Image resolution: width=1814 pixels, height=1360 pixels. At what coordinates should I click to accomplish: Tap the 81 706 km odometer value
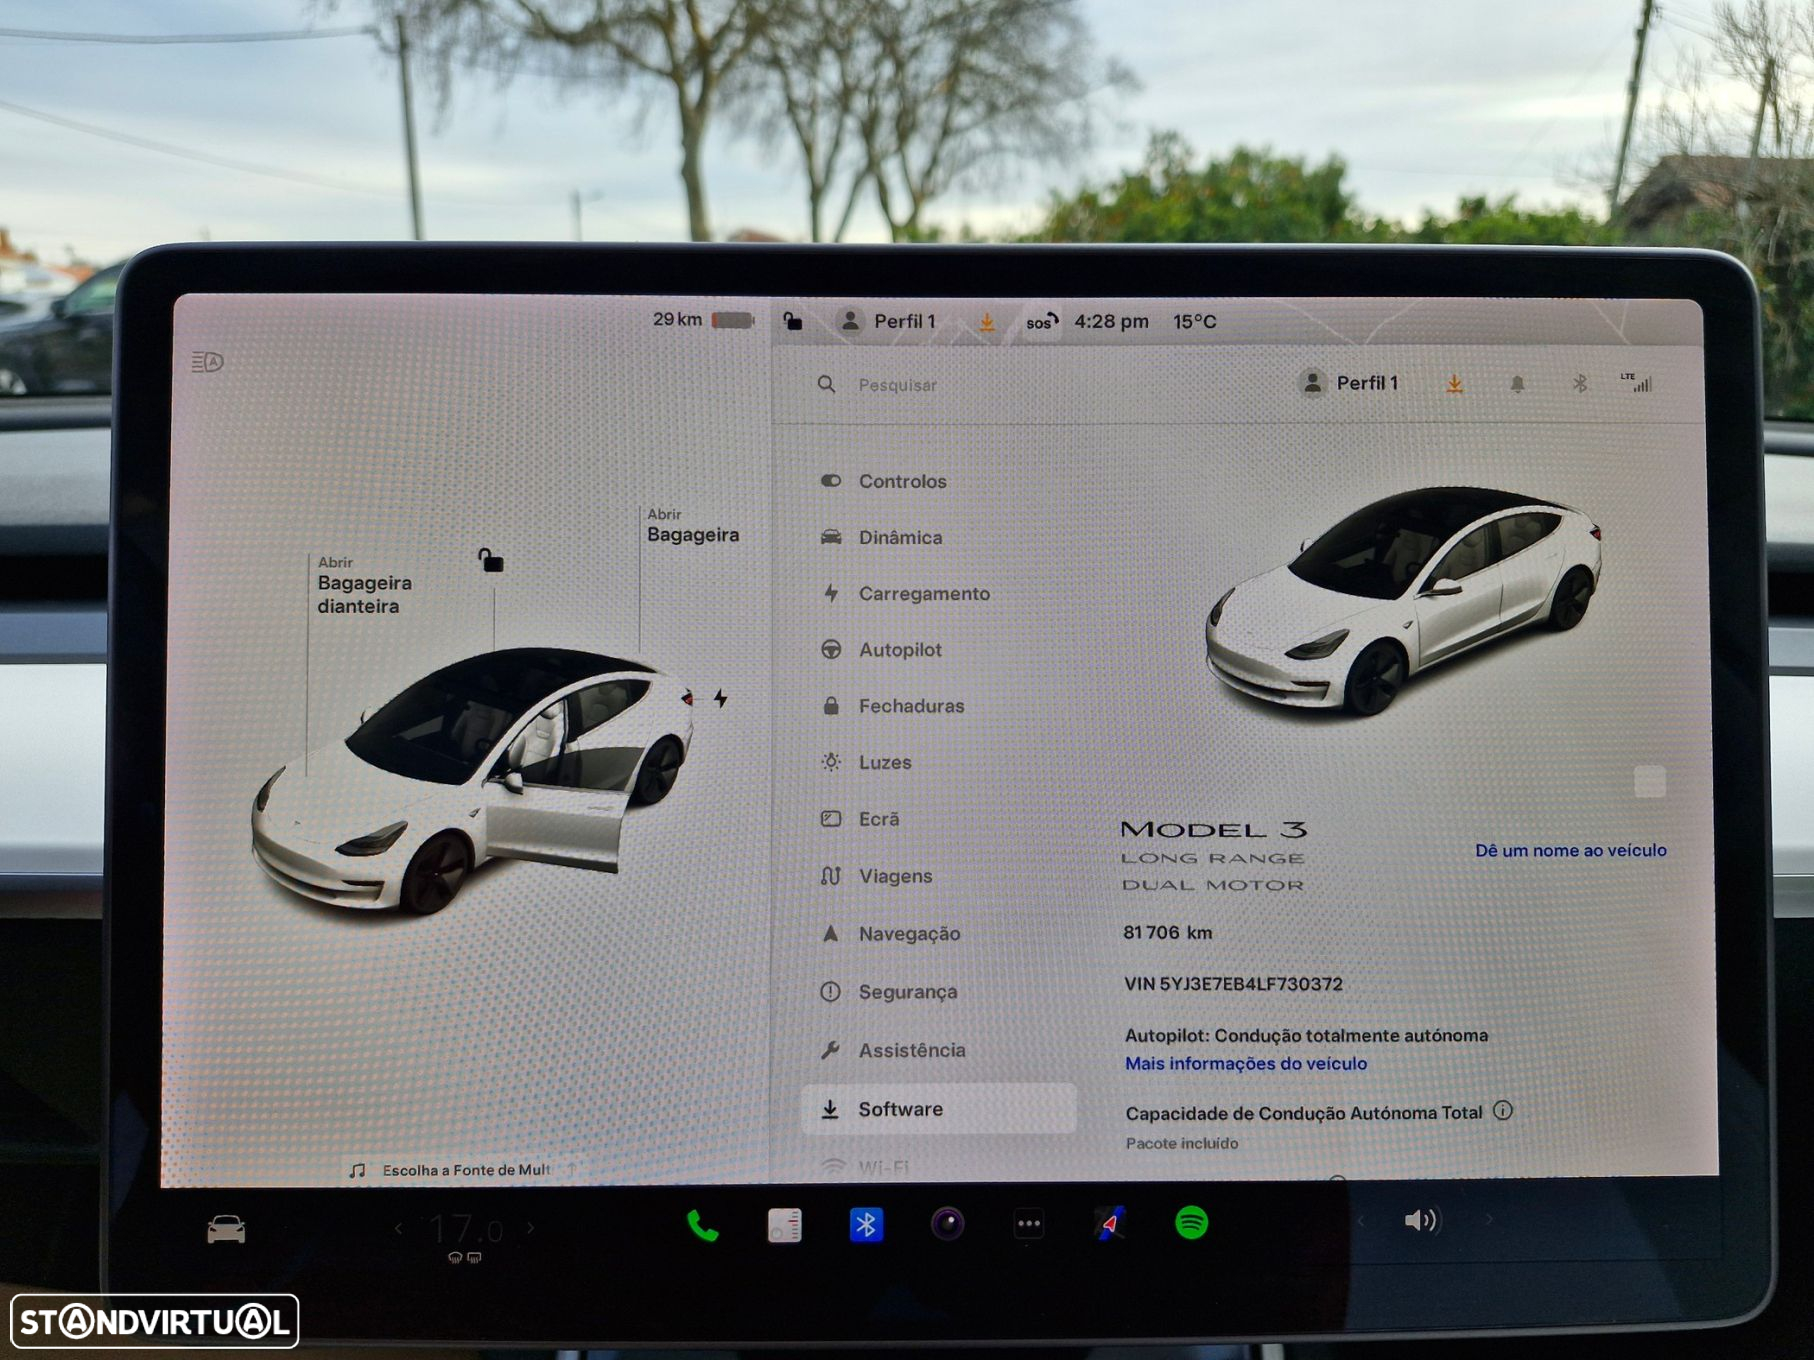(x=1167, y=932)
